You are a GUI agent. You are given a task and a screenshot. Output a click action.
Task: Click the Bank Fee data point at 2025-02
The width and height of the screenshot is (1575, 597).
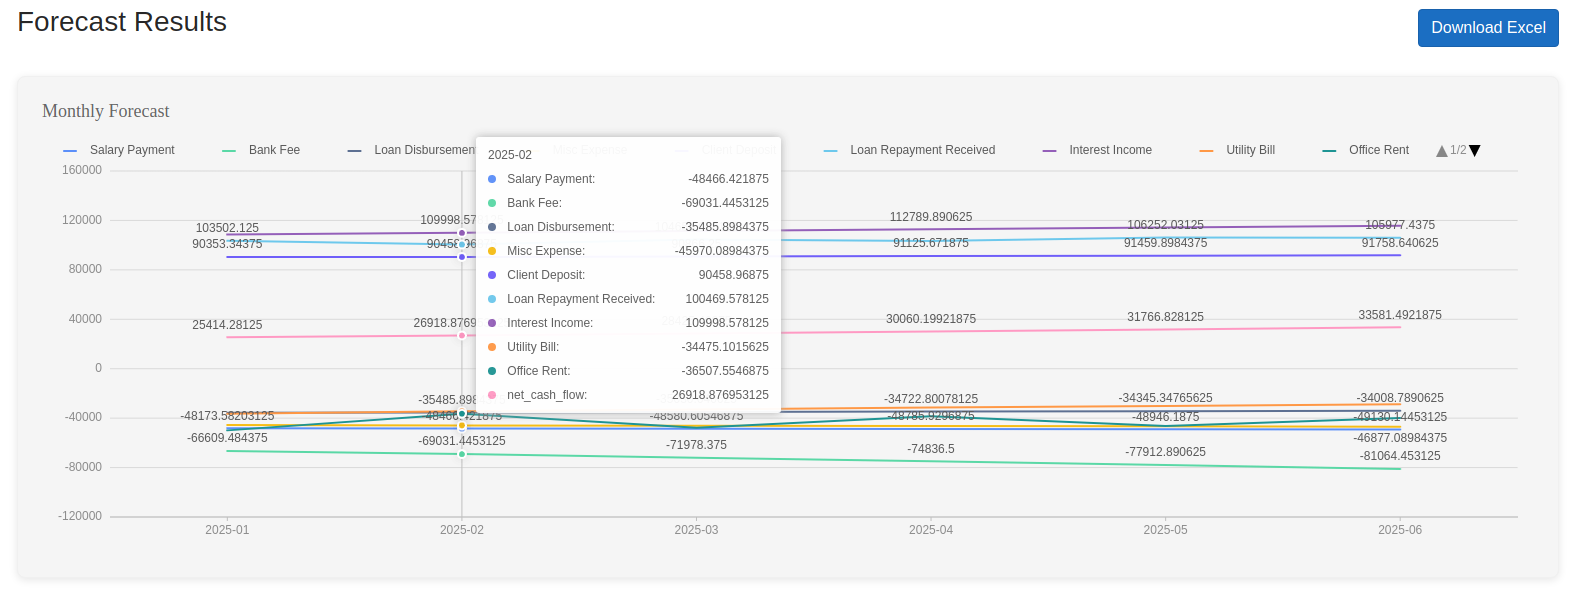[x=462, y=454]
